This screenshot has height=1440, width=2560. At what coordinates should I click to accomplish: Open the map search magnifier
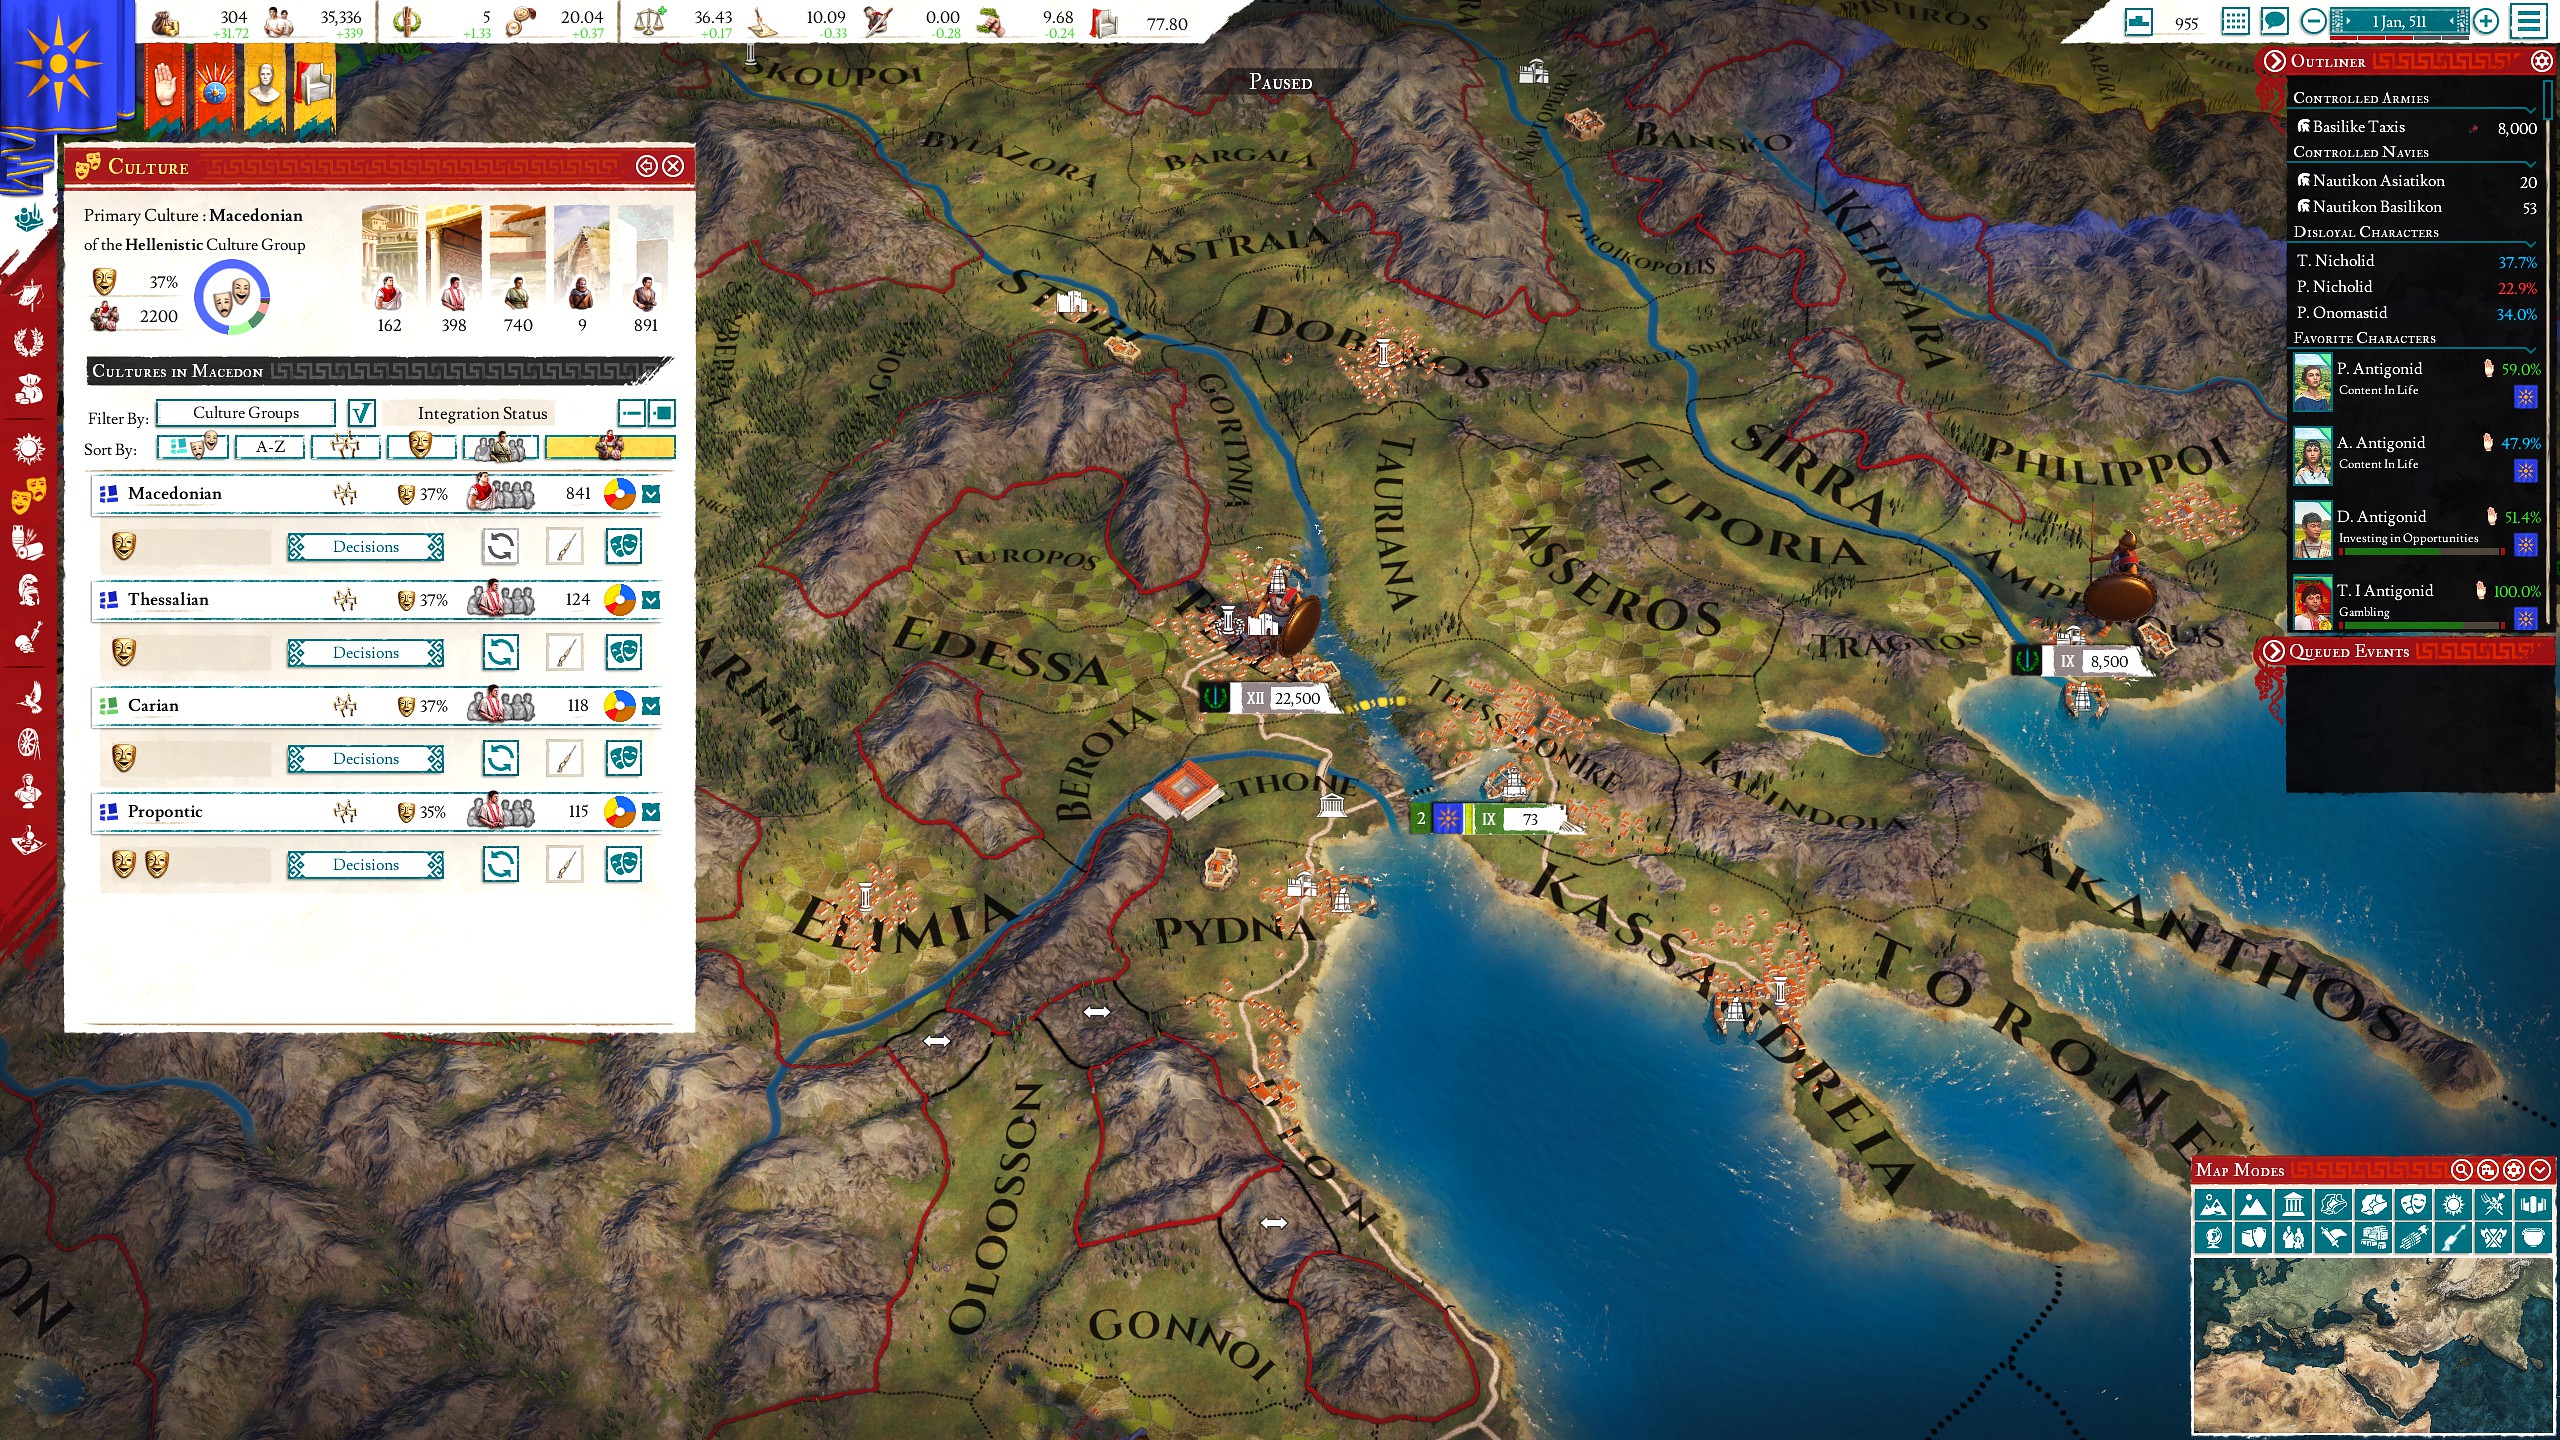[2462, 1170]
